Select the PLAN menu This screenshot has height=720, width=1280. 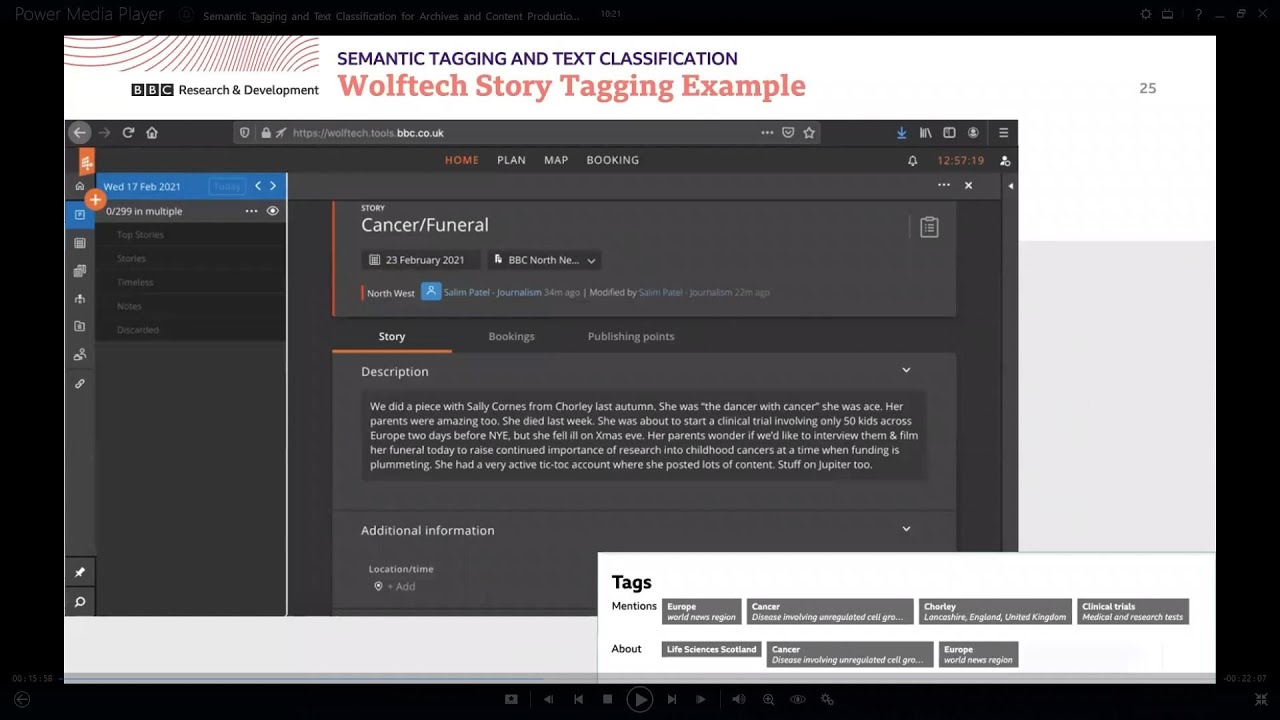pyautogui.click(x=511, y=160)
